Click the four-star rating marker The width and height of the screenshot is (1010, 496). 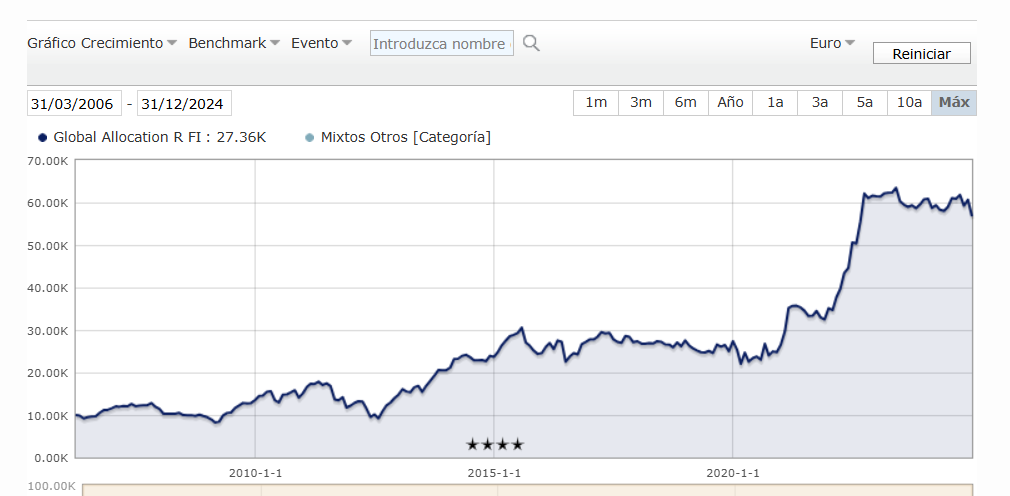495,444
